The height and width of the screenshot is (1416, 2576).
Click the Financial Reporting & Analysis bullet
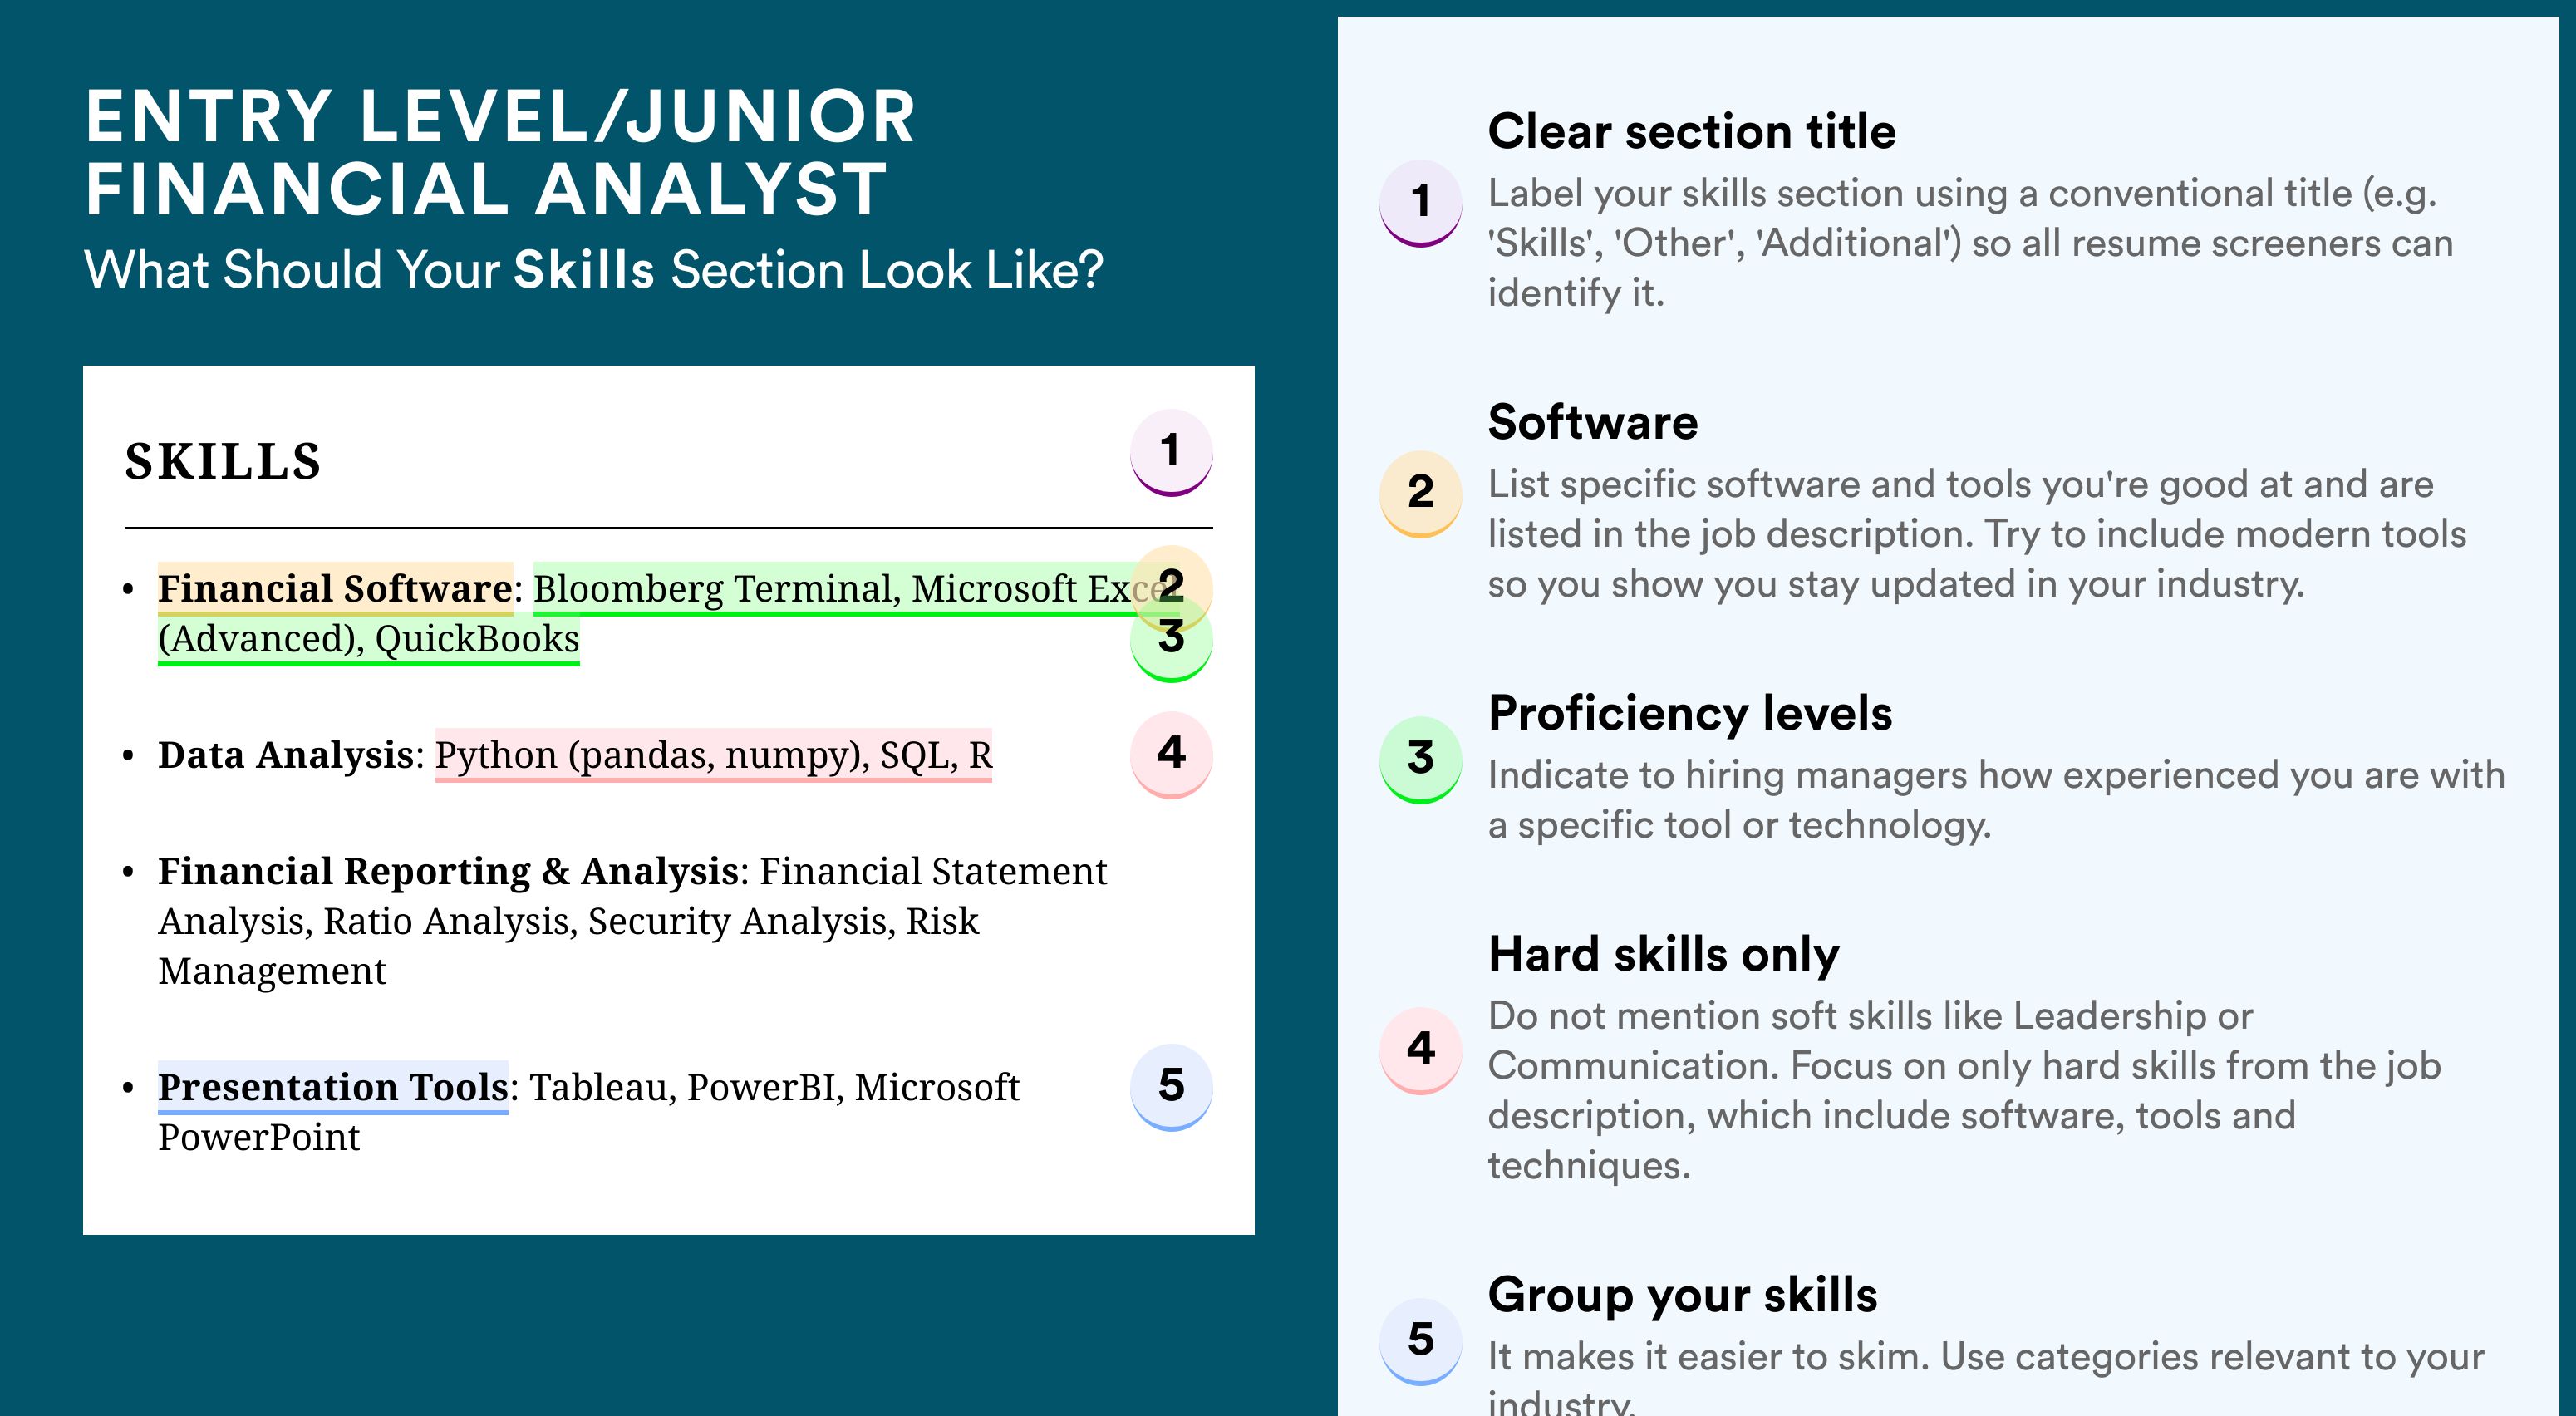[632, 921]
